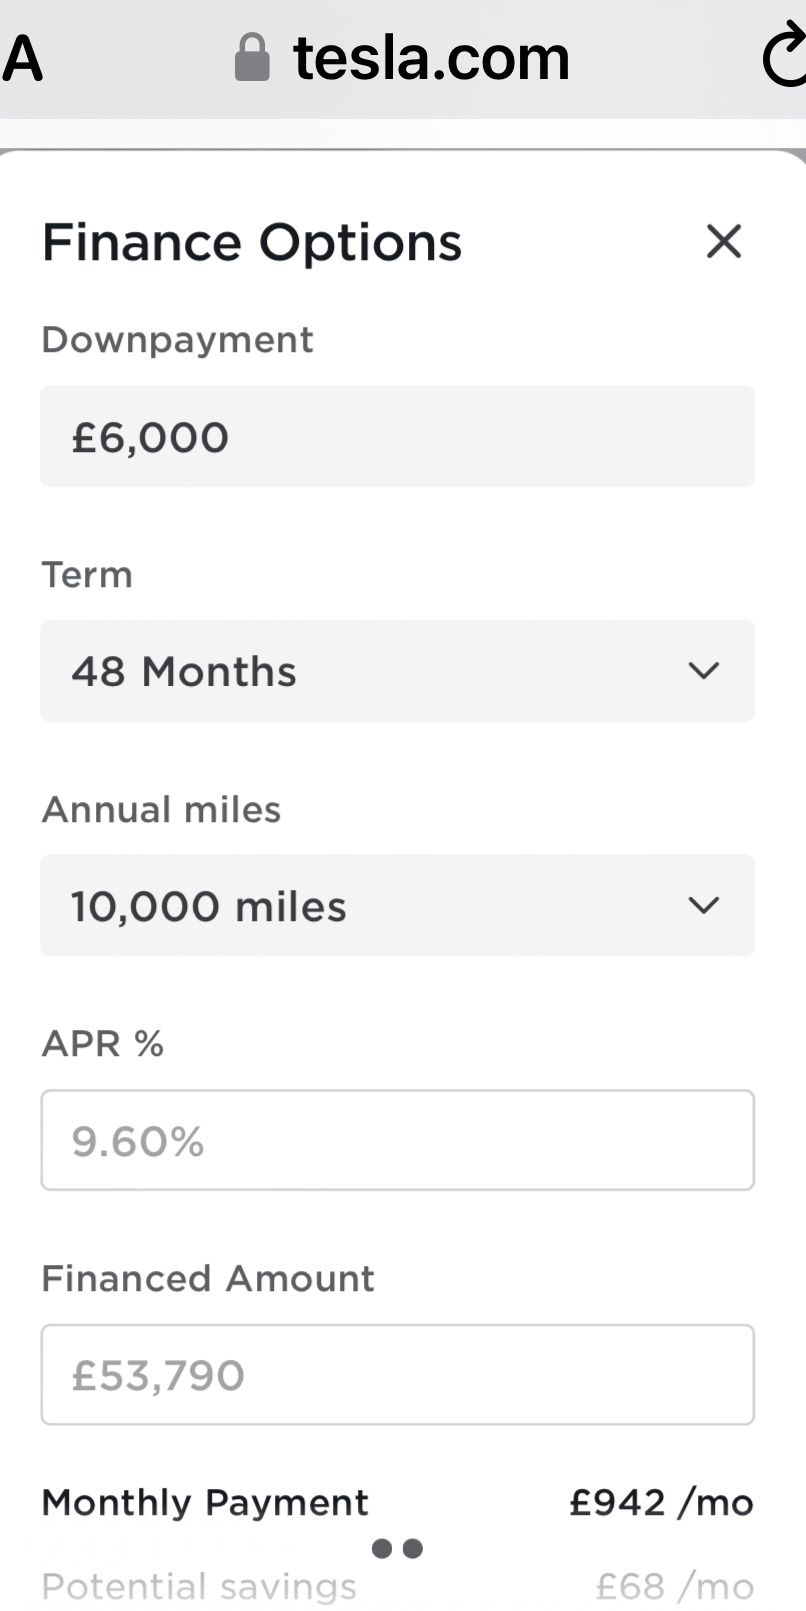Tap the Downpayment label text

[177, 340]
